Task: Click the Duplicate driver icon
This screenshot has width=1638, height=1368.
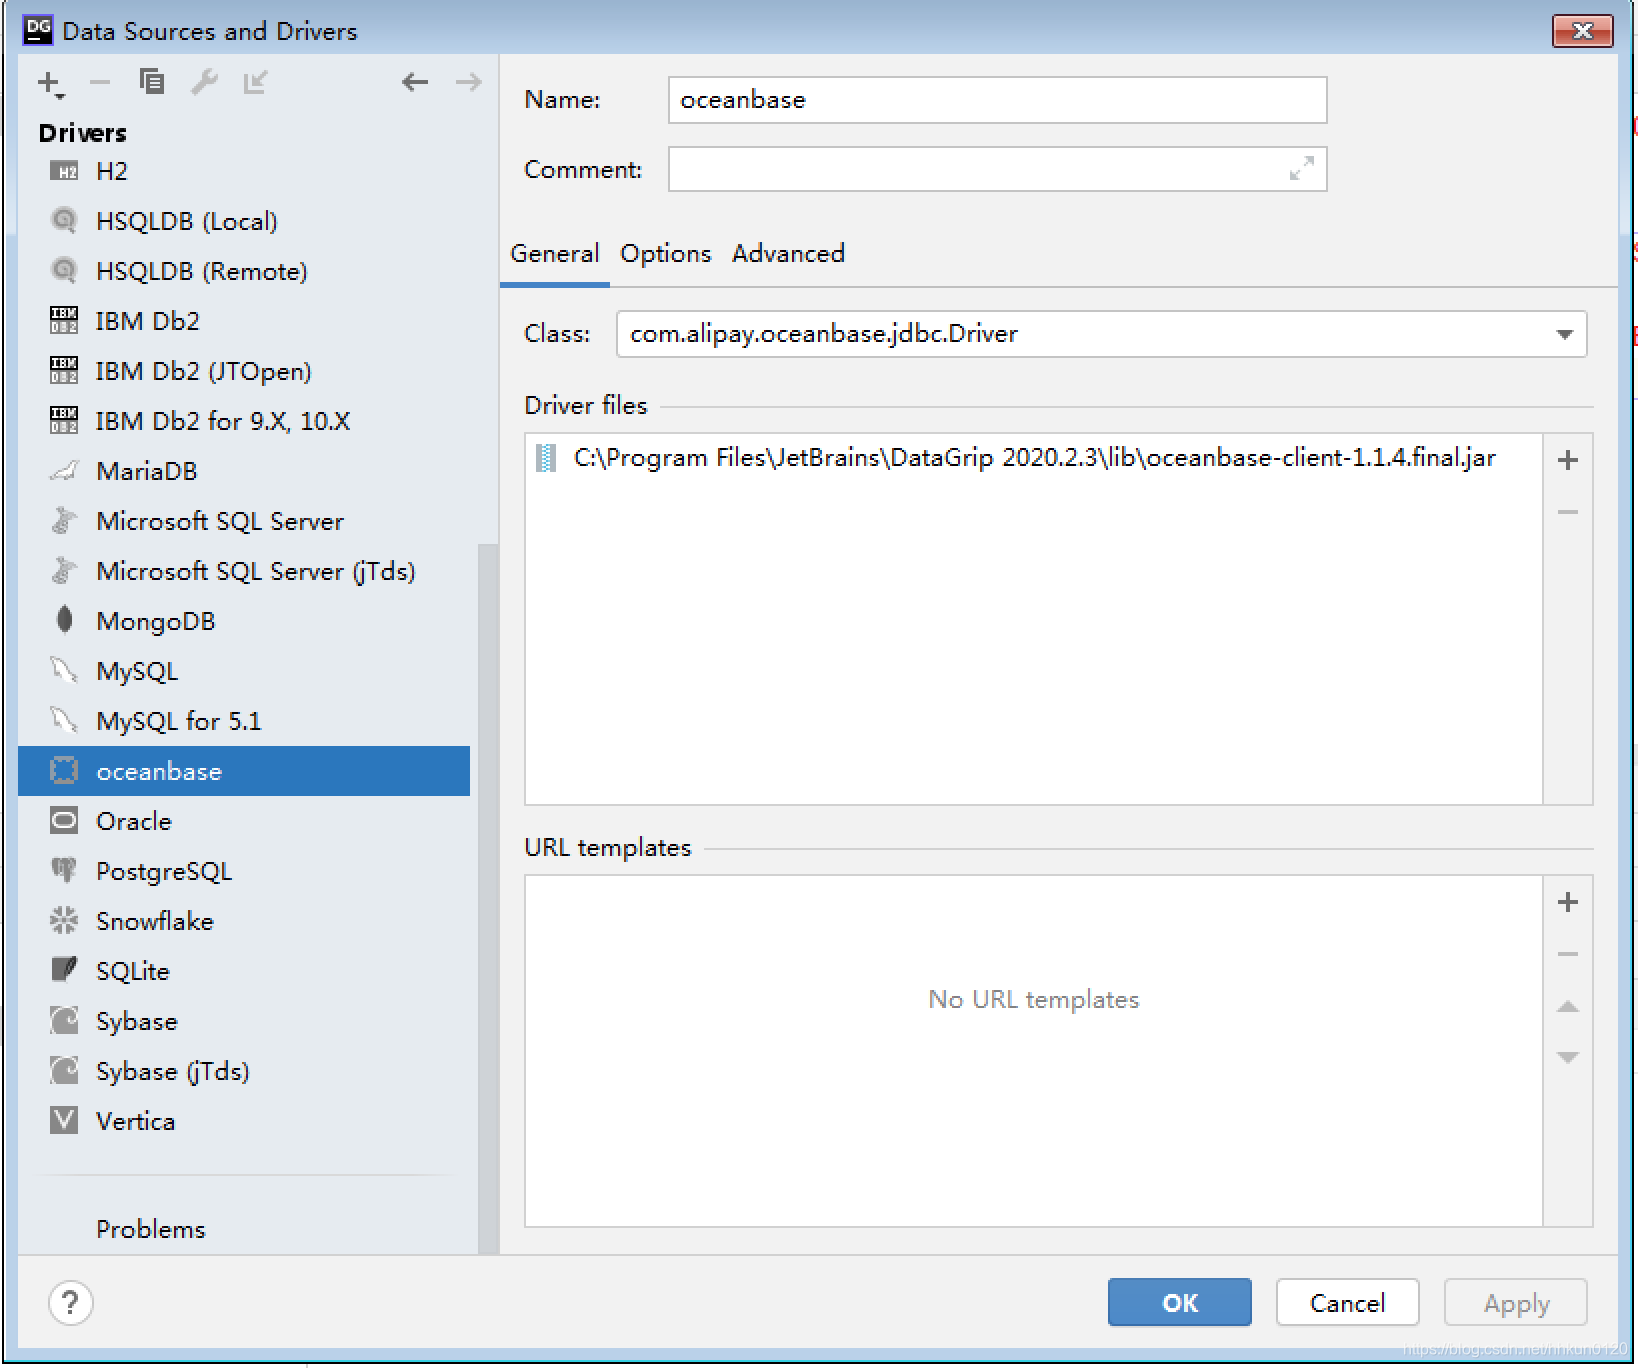Action: coord(152,82)
